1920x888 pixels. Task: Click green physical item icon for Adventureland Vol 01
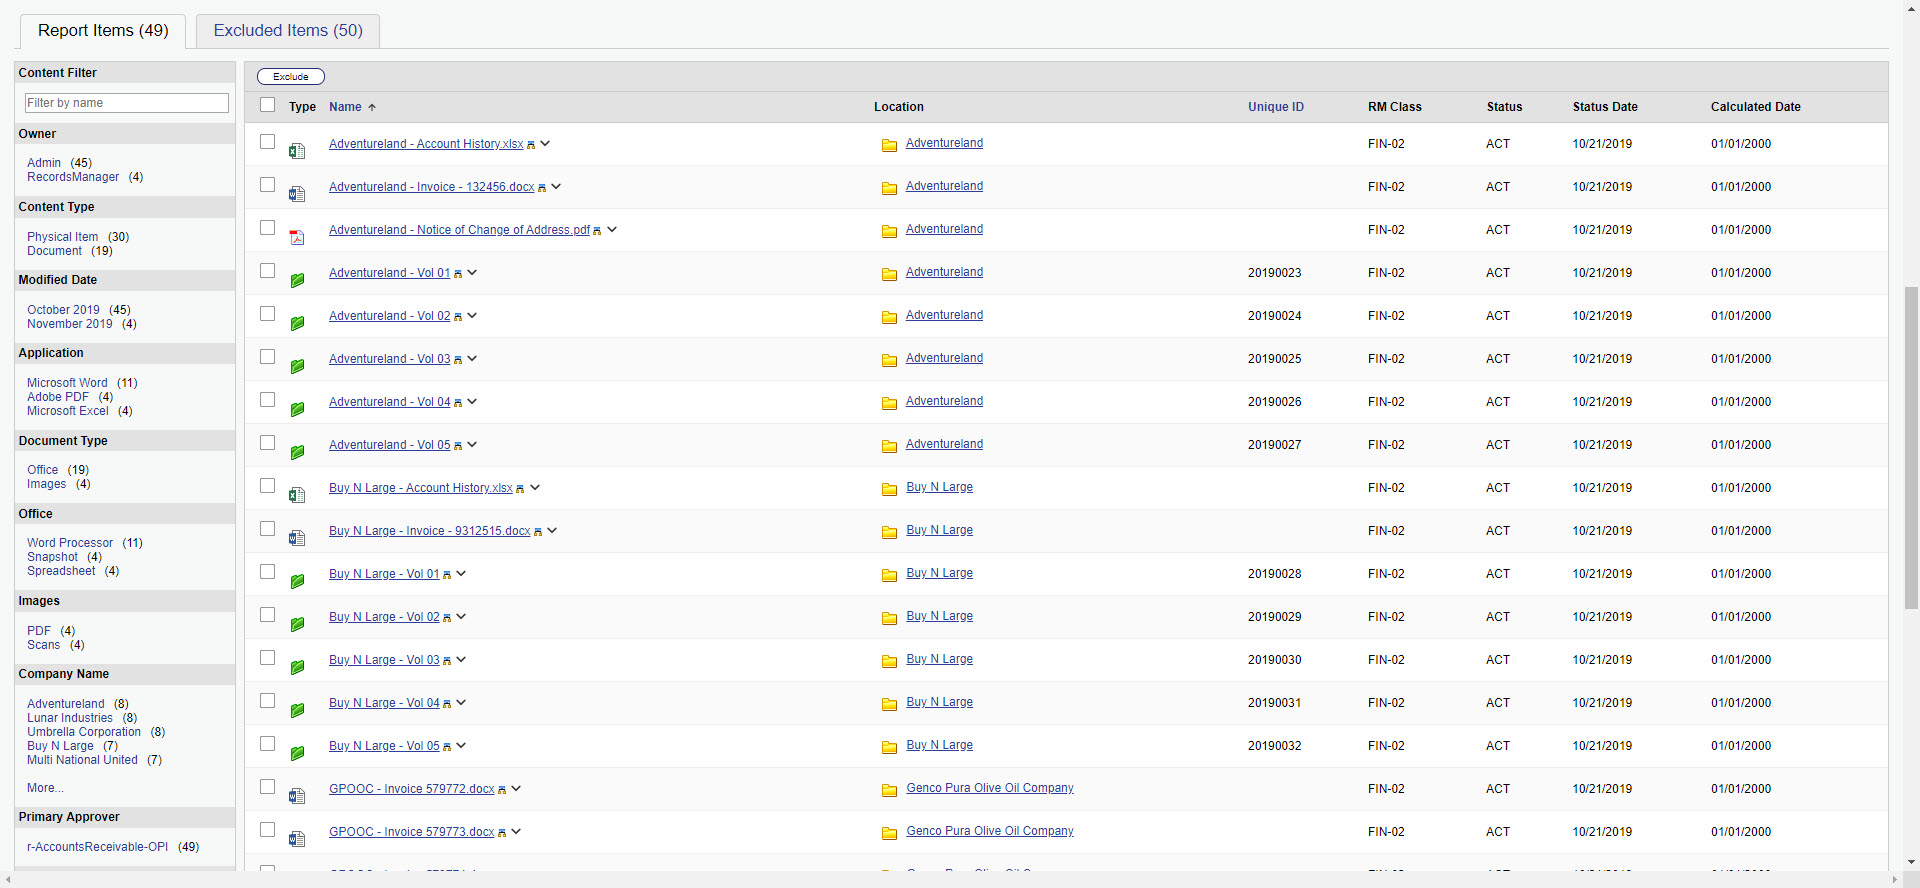click(297, 280)
